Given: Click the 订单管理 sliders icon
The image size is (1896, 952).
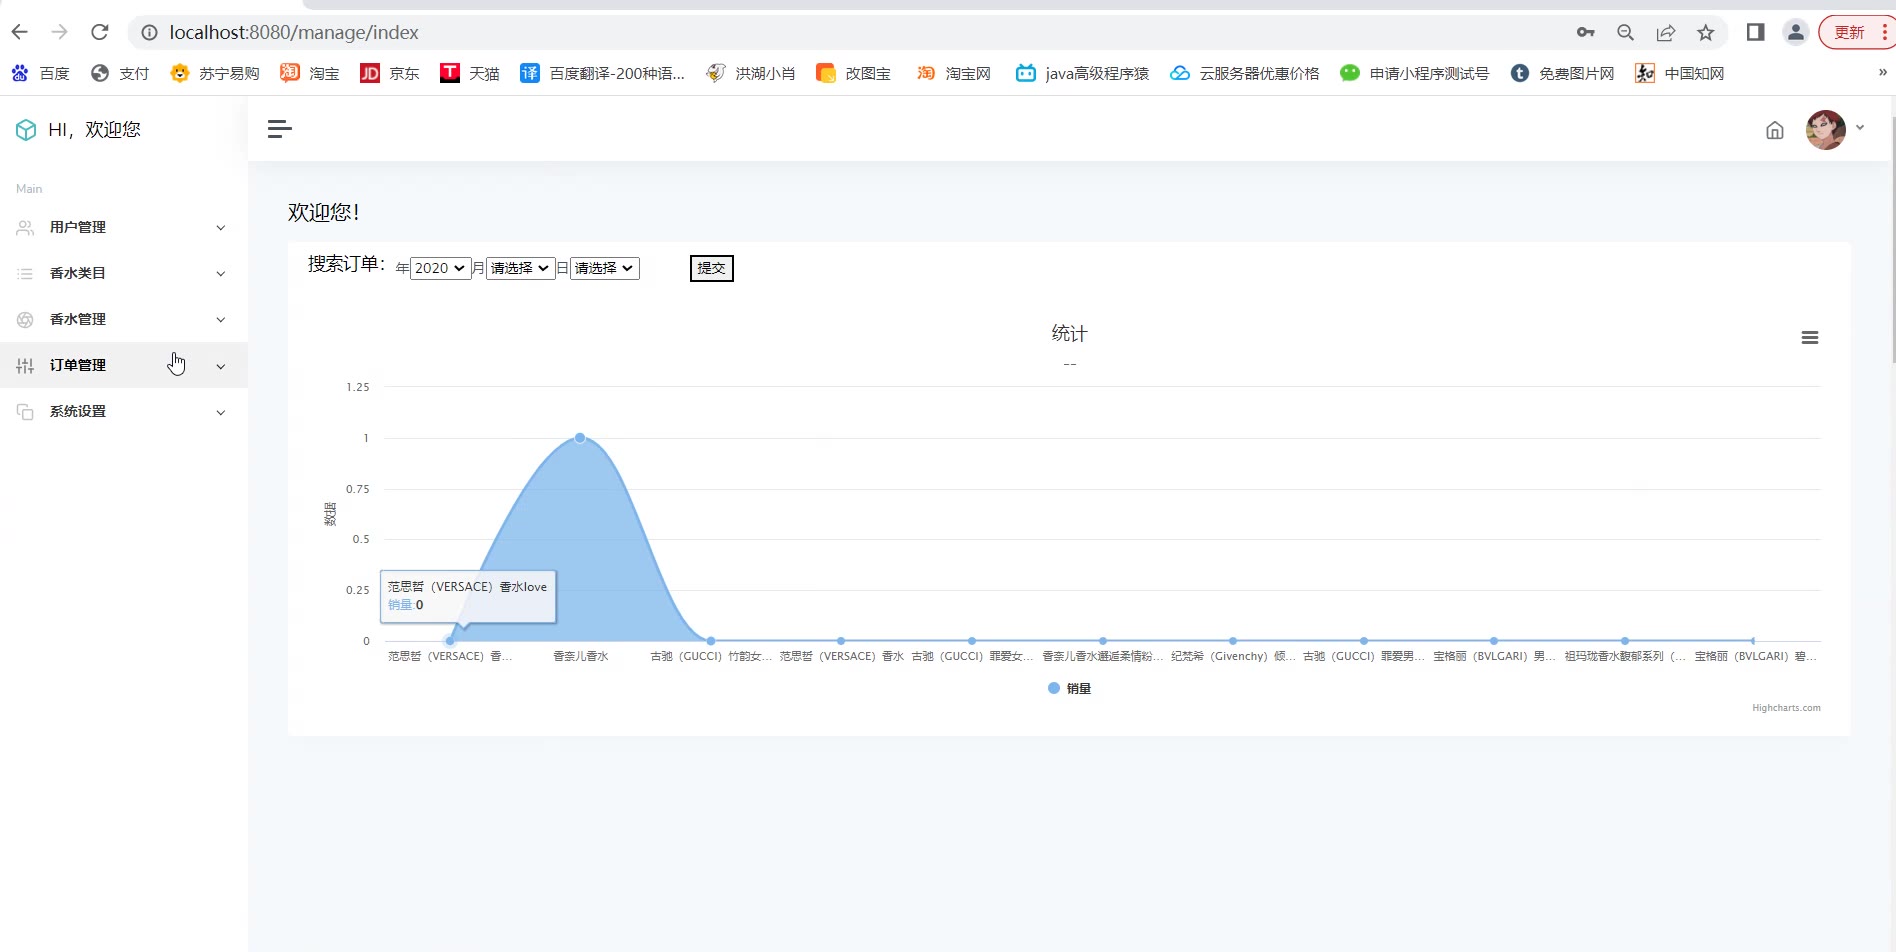Looking at the screenshot, I should click(x=25, y=366).
